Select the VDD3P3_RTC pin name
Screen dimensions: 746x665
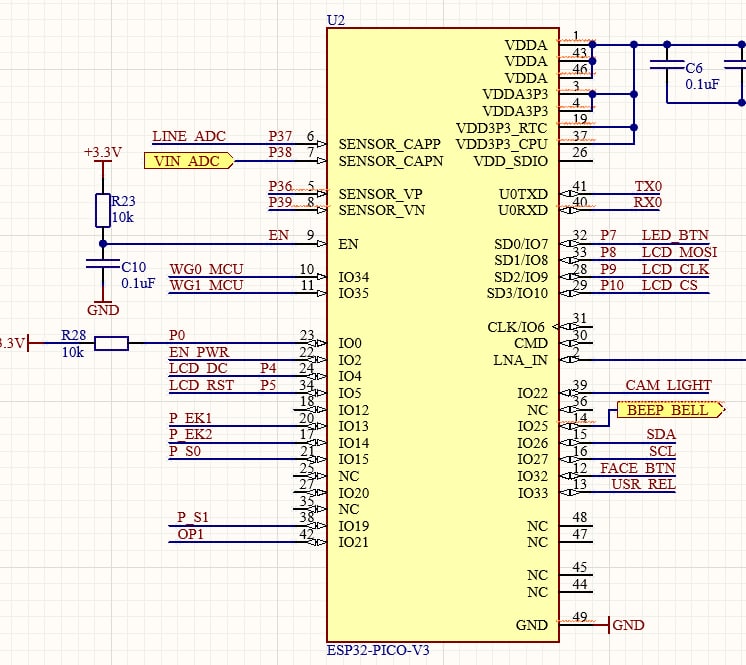[x=501, y=128]
